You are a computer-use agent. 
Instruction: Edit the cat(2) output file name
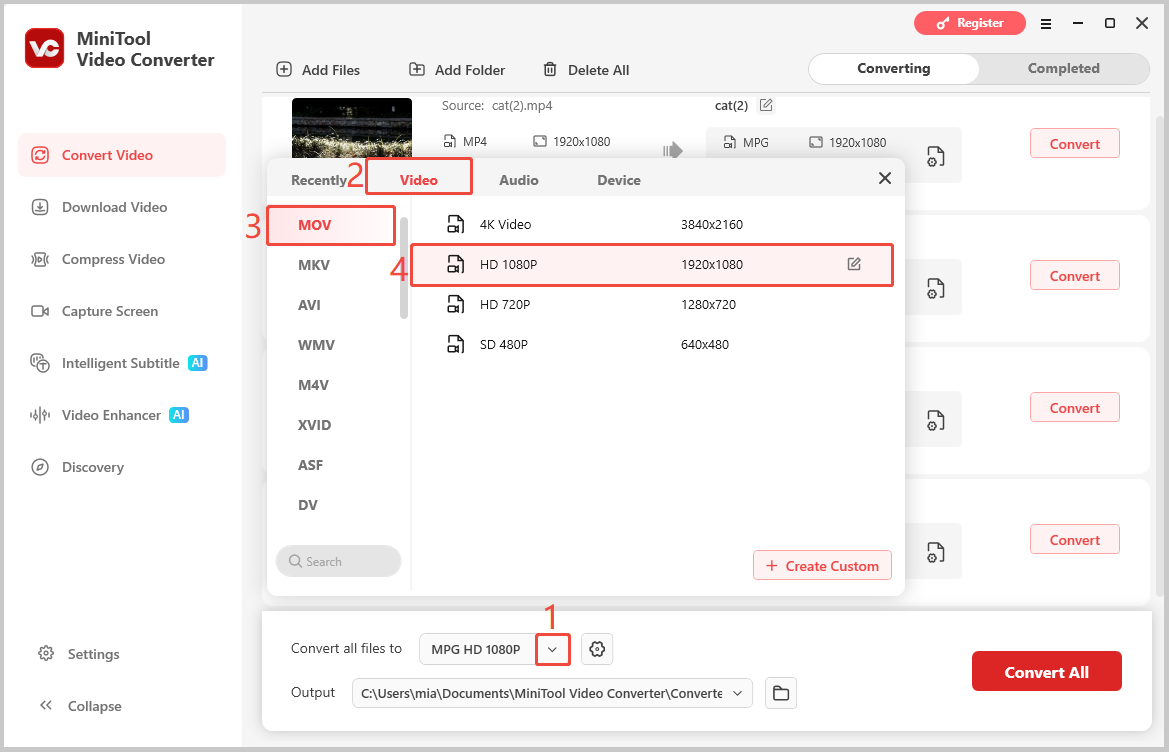click(766, 105)
